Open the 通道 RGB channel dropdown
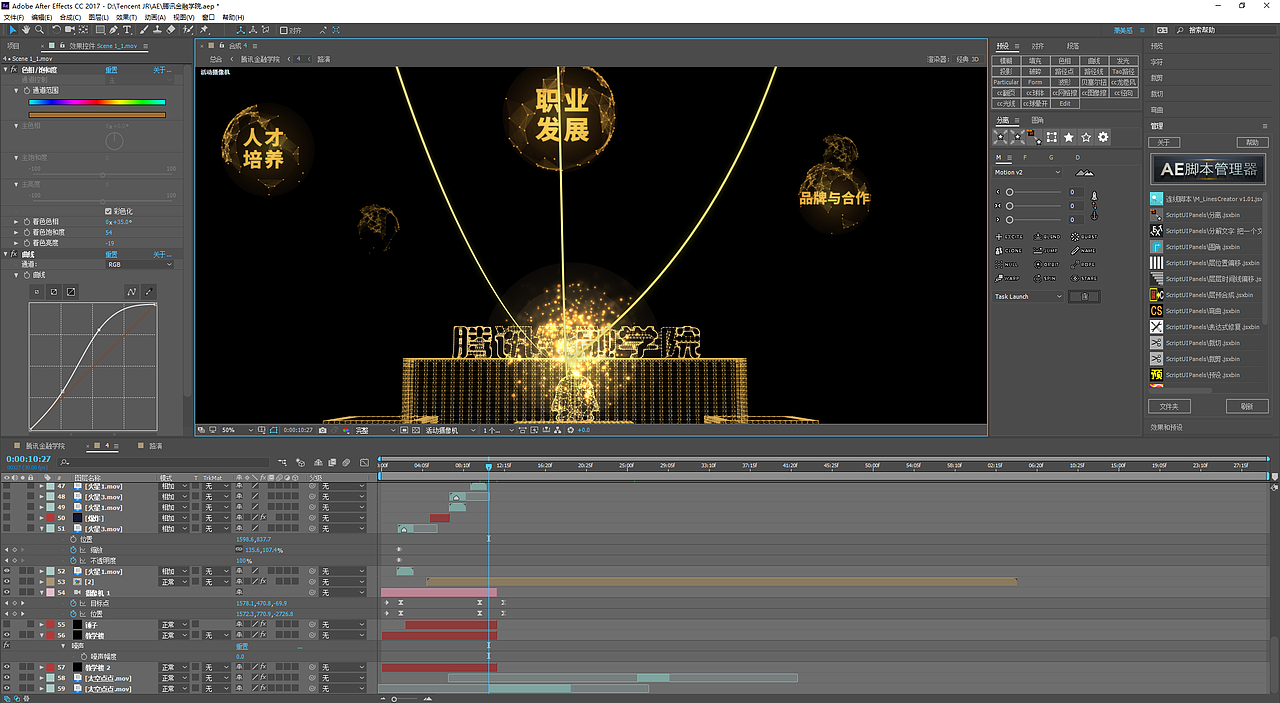Image resolution: width=1280 pixels, height=703 pixels. tap(139, 264)
